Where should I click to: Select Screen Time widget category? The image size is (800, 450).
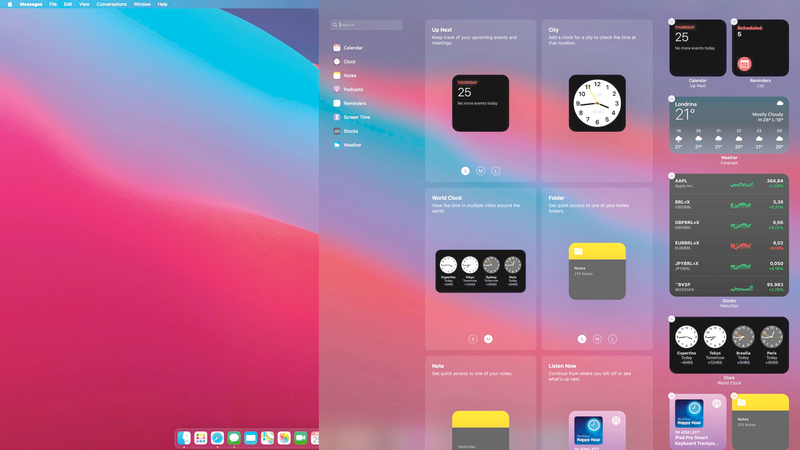point(356,117)
